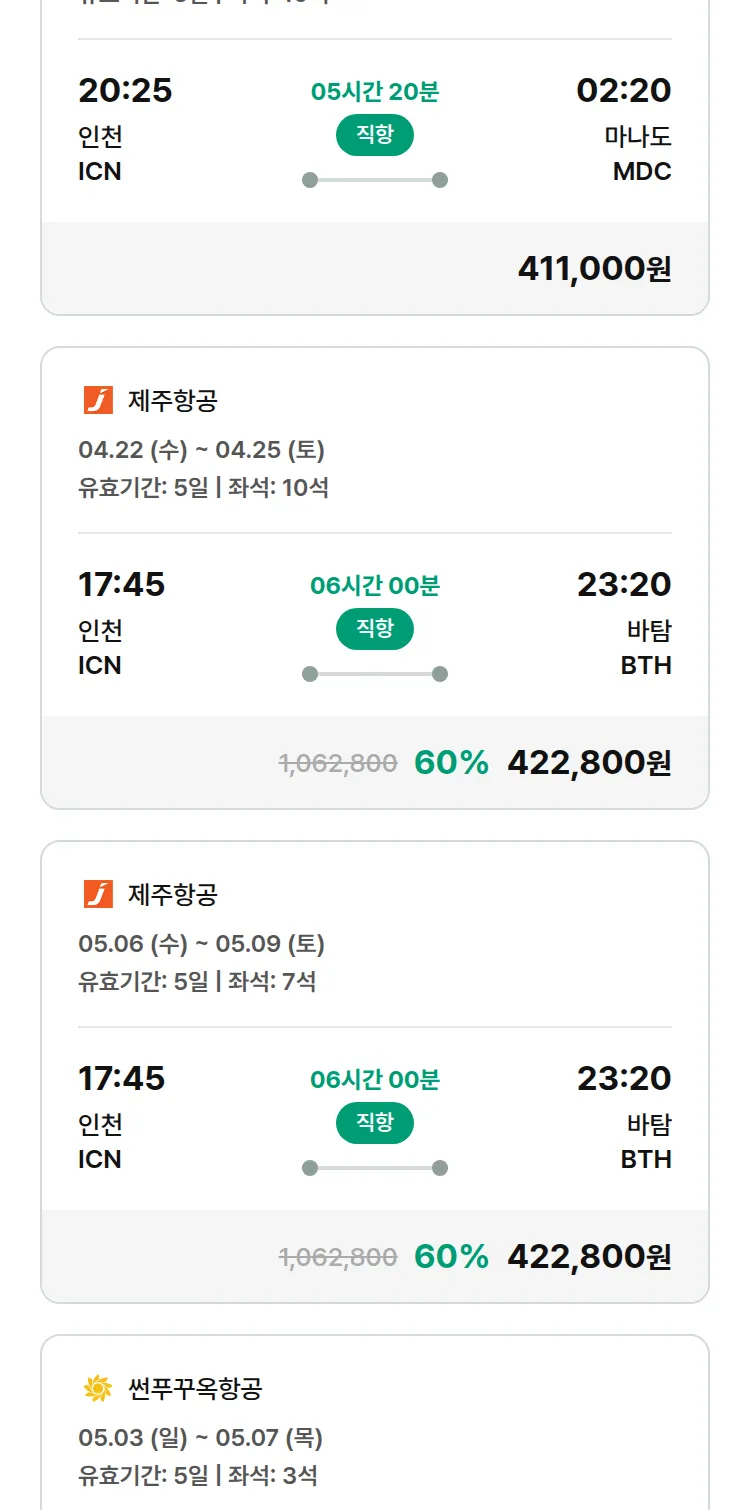Select the 422,800원 price on the 04.22 flight

pos(589,762)
